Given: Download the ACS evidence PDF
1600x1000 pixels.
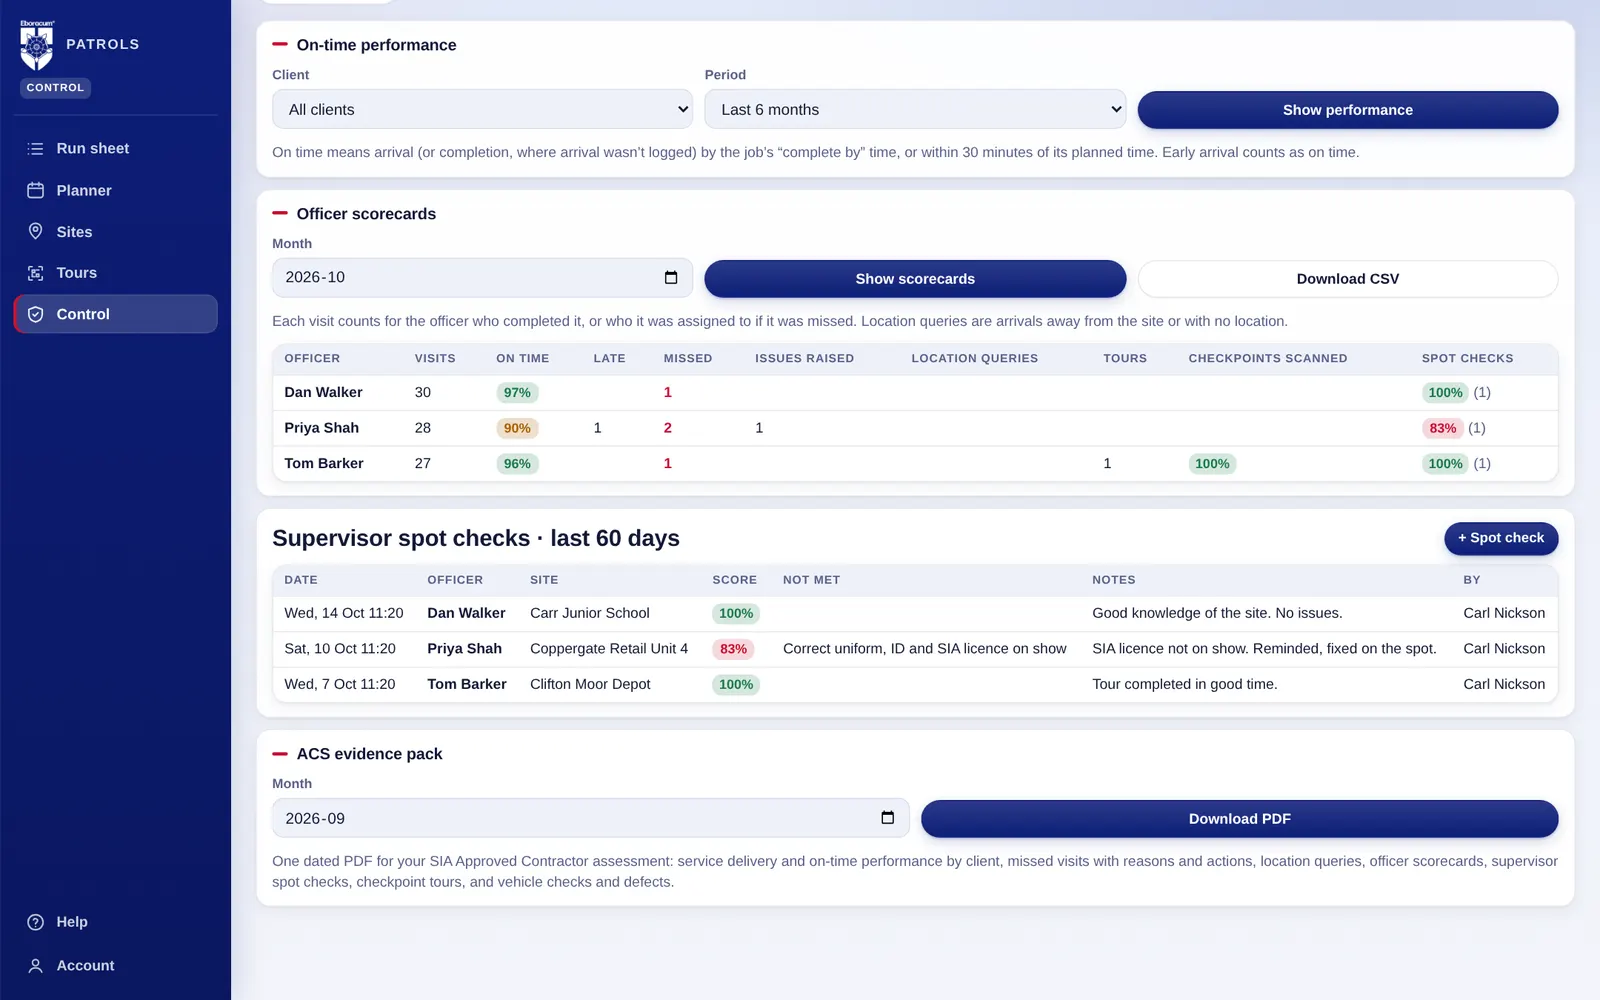Looking at the screenshot, I should [x=1239, y=819].
